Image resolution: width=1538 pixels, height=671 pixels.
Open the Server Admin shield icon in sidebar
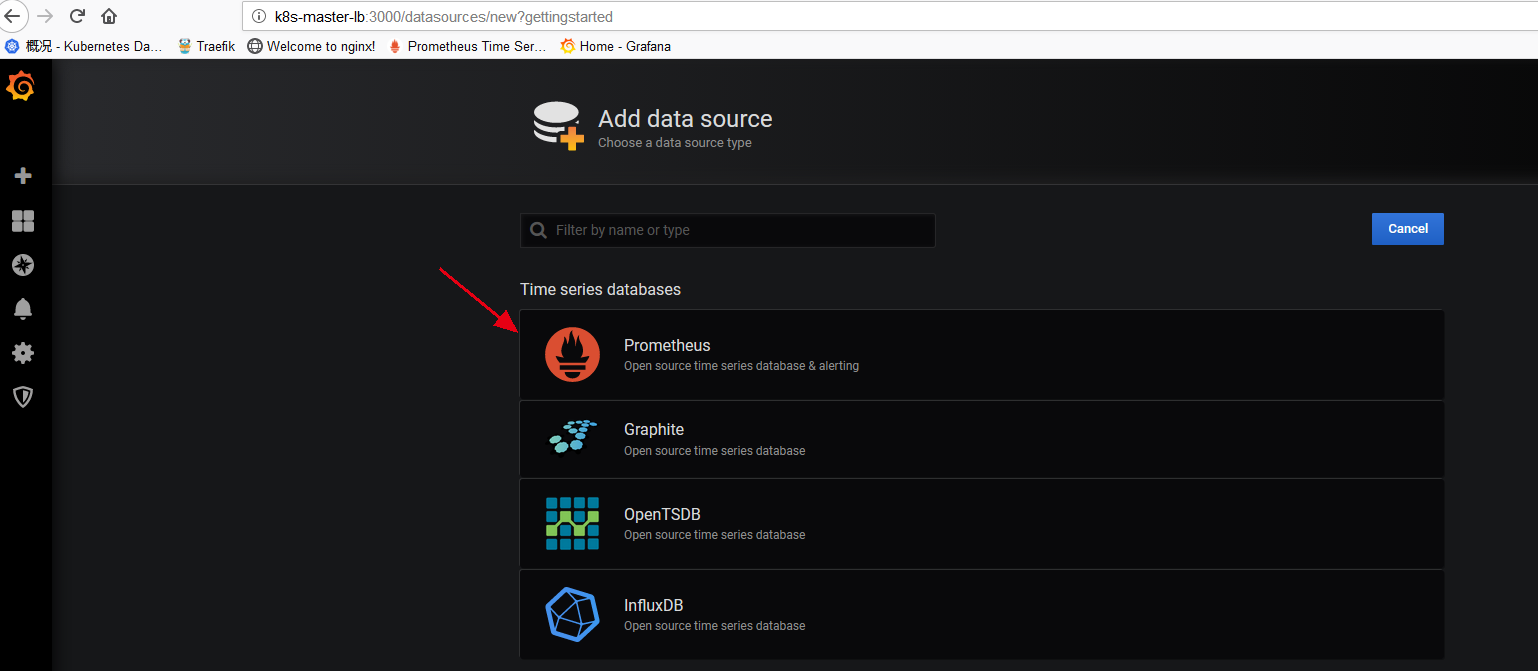pos(22,397)
